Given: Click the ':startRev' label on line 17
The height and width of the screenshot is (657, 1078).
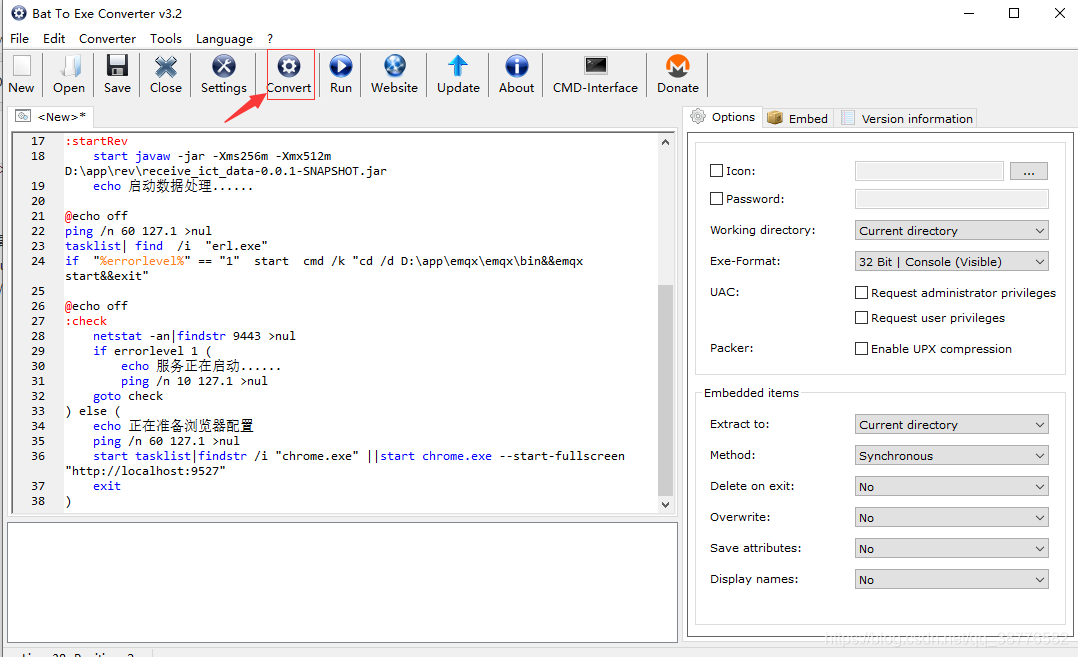Looking at the screenshot, I should coord(96,141).
